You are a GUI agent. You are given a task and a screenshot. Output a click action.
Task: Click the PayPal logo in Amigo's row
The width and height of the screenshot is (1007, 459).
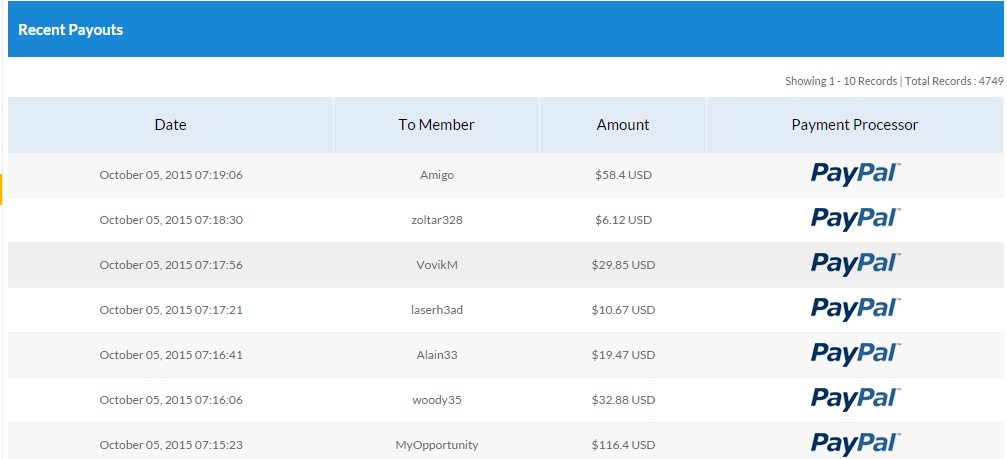point(855,174)
